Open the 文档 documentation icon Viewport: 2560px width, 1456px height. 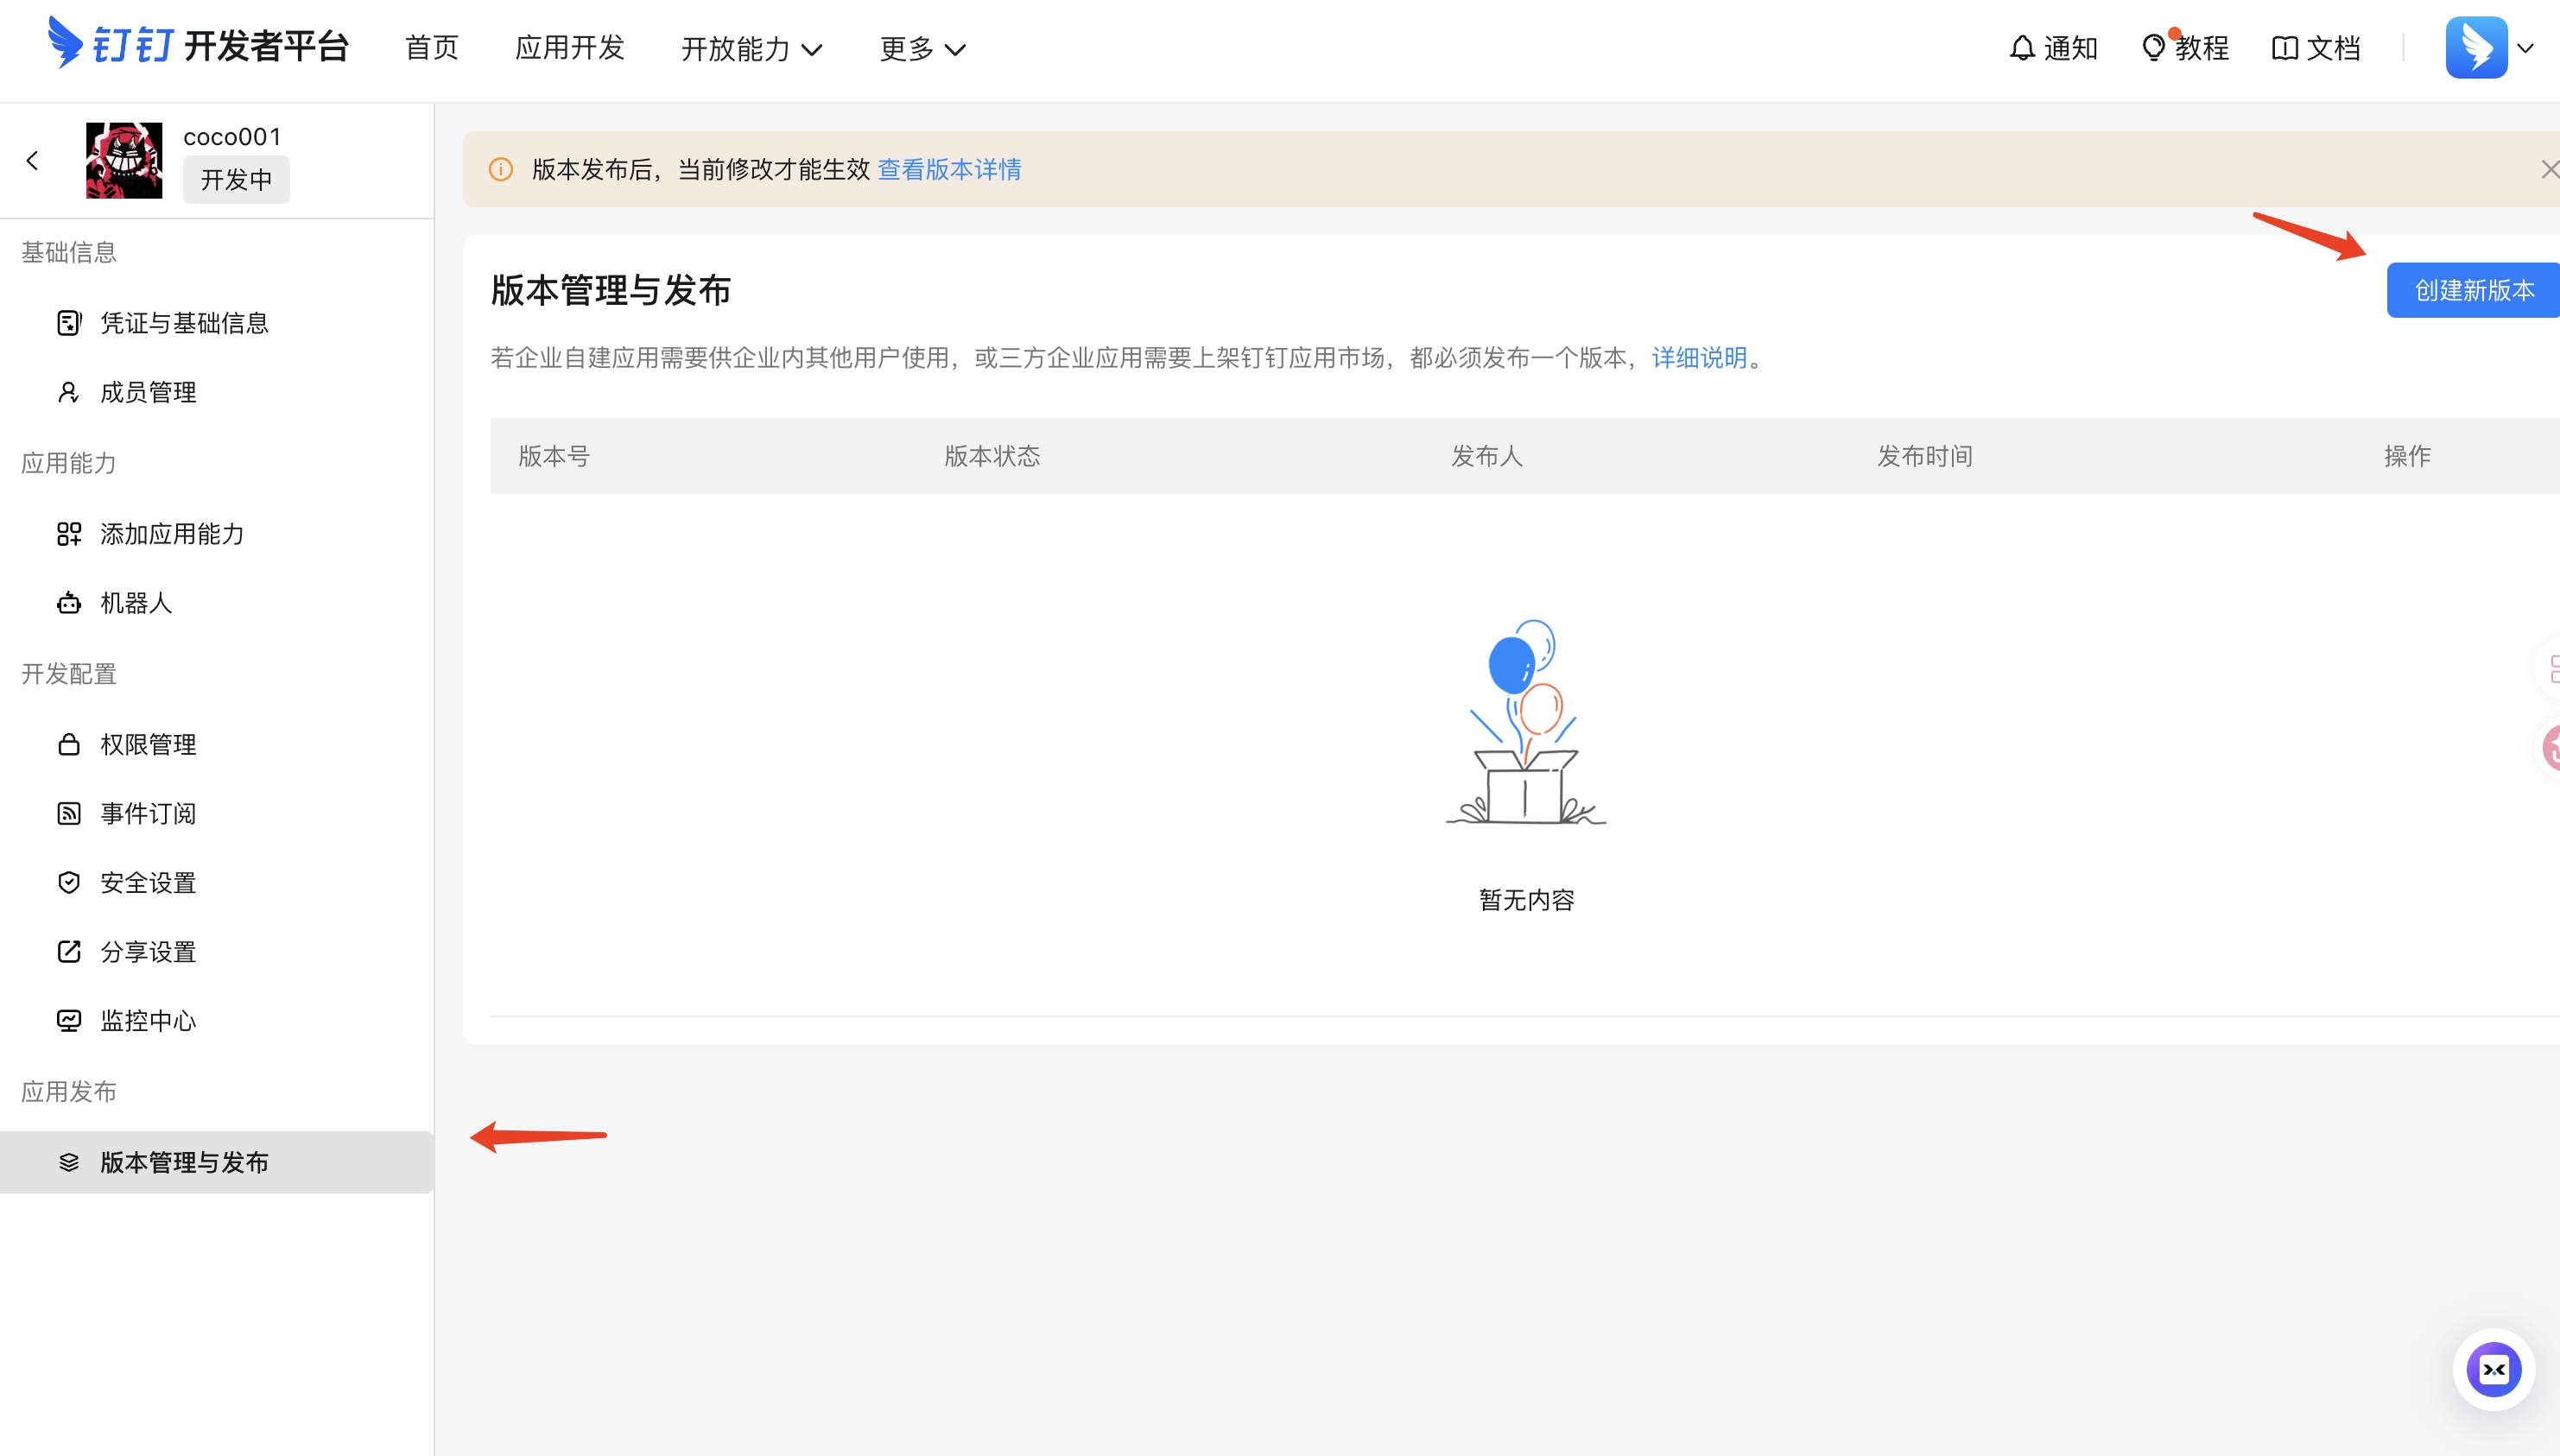tap(2287, 47)
